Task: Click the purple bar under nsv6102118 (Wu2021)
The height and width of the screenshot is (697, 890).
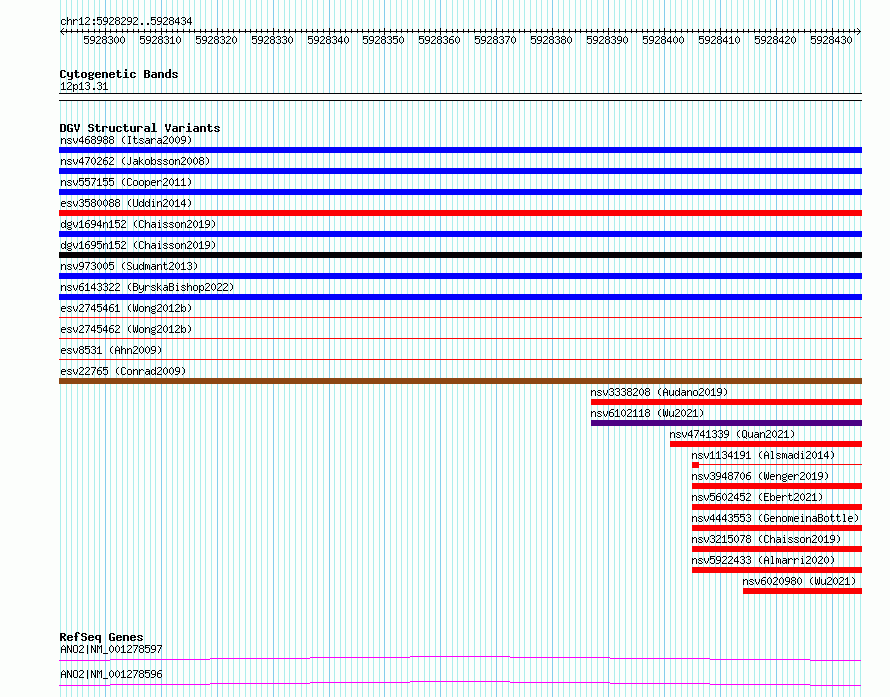Action: click(727, 423)
